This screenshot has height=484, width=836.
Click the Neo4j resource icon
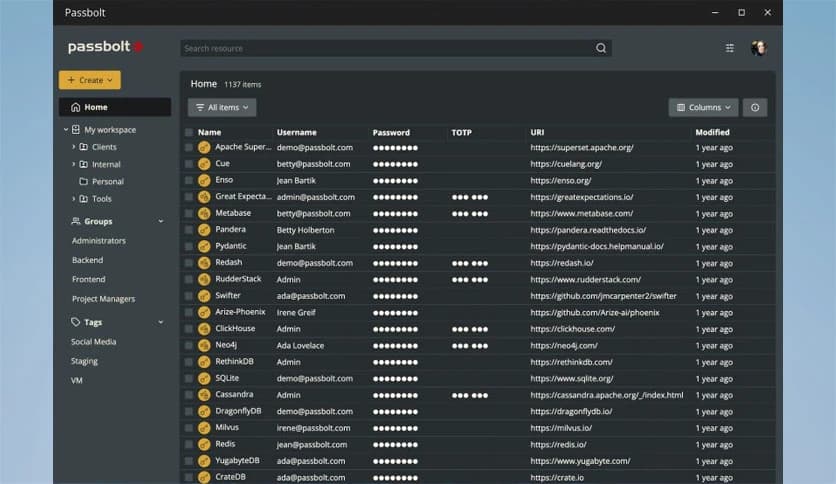click(204, 345)
